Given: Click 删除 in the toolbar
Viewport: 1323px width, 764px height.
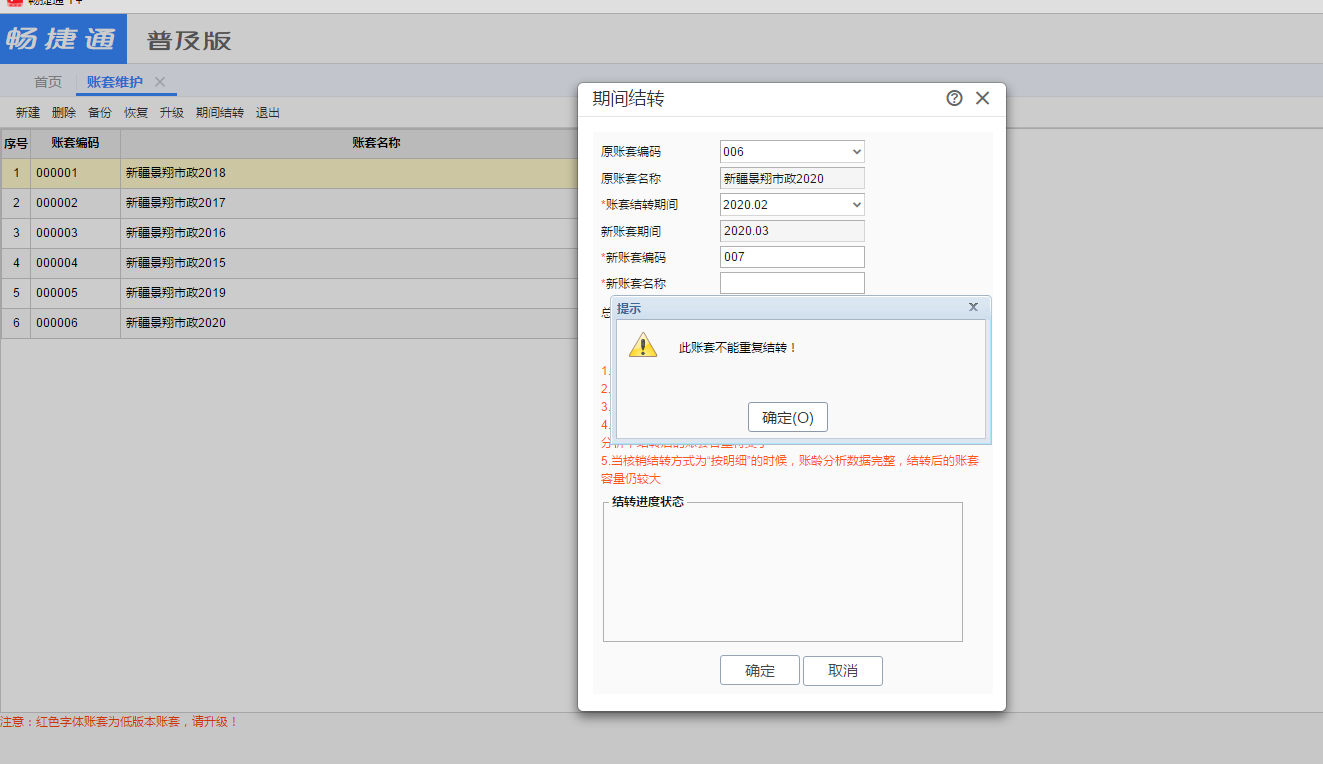Looking at the screenshot, I should (64, 113).
